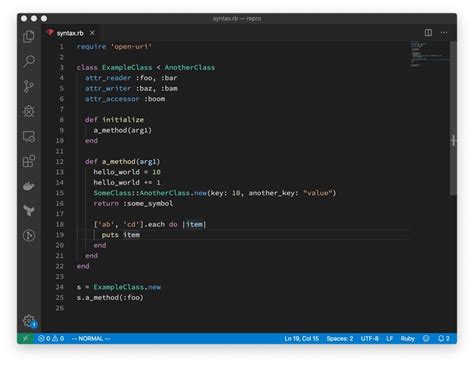
Task: Click the ExampleClass name on line 3
Action: (x=127, y=68)
